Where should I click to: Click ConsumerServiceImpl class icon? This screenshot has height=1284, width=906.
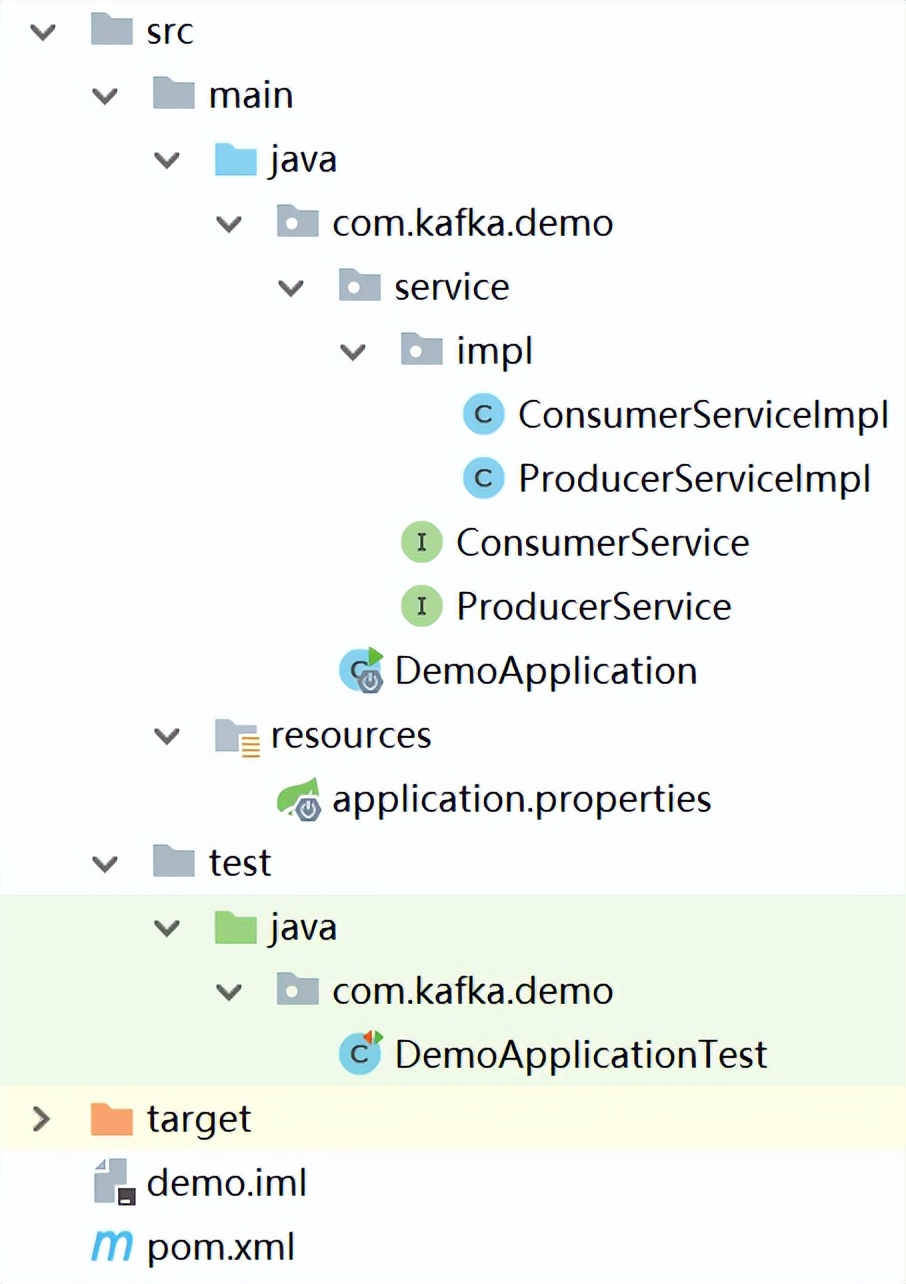point(484,415)
